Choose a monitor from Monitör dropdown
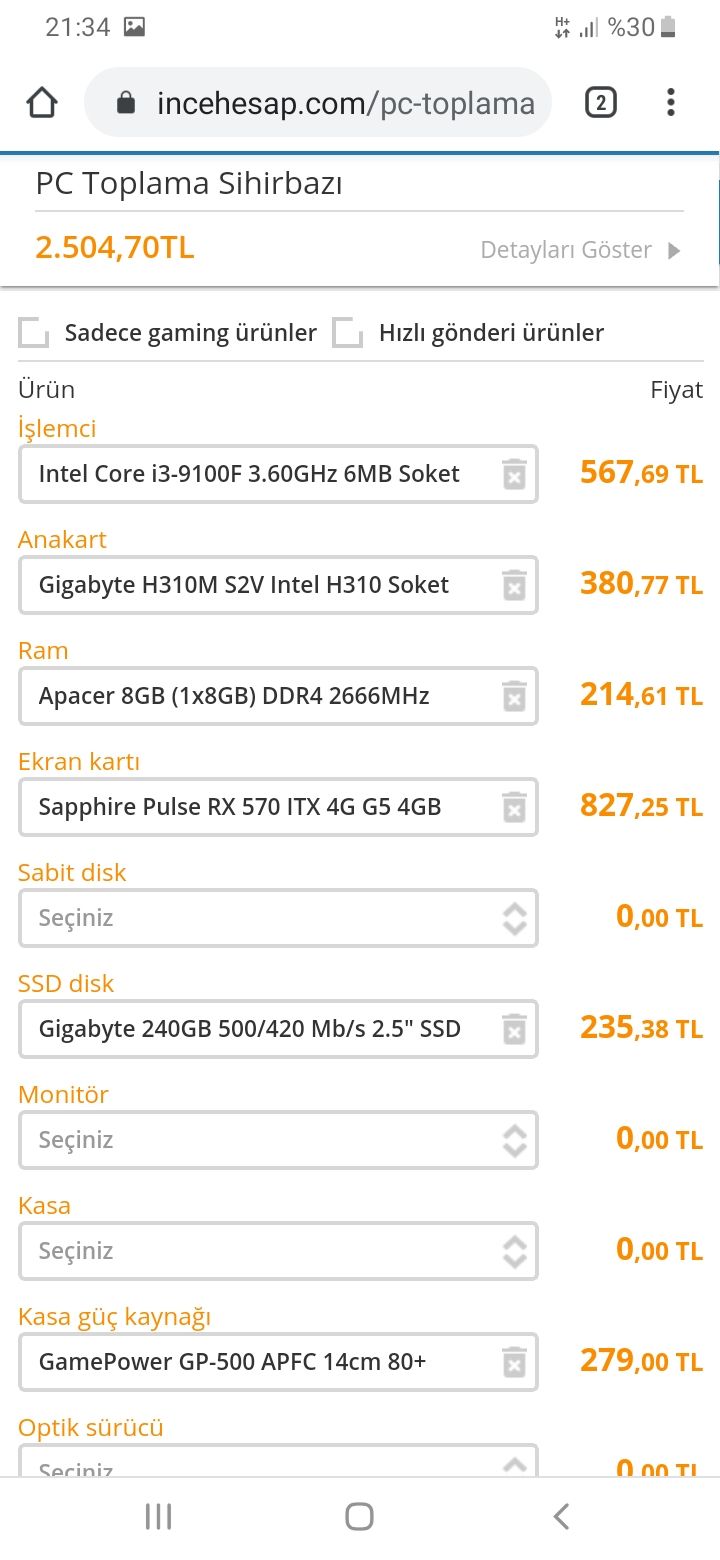720x1560 pixels. tap(277, 1140)
